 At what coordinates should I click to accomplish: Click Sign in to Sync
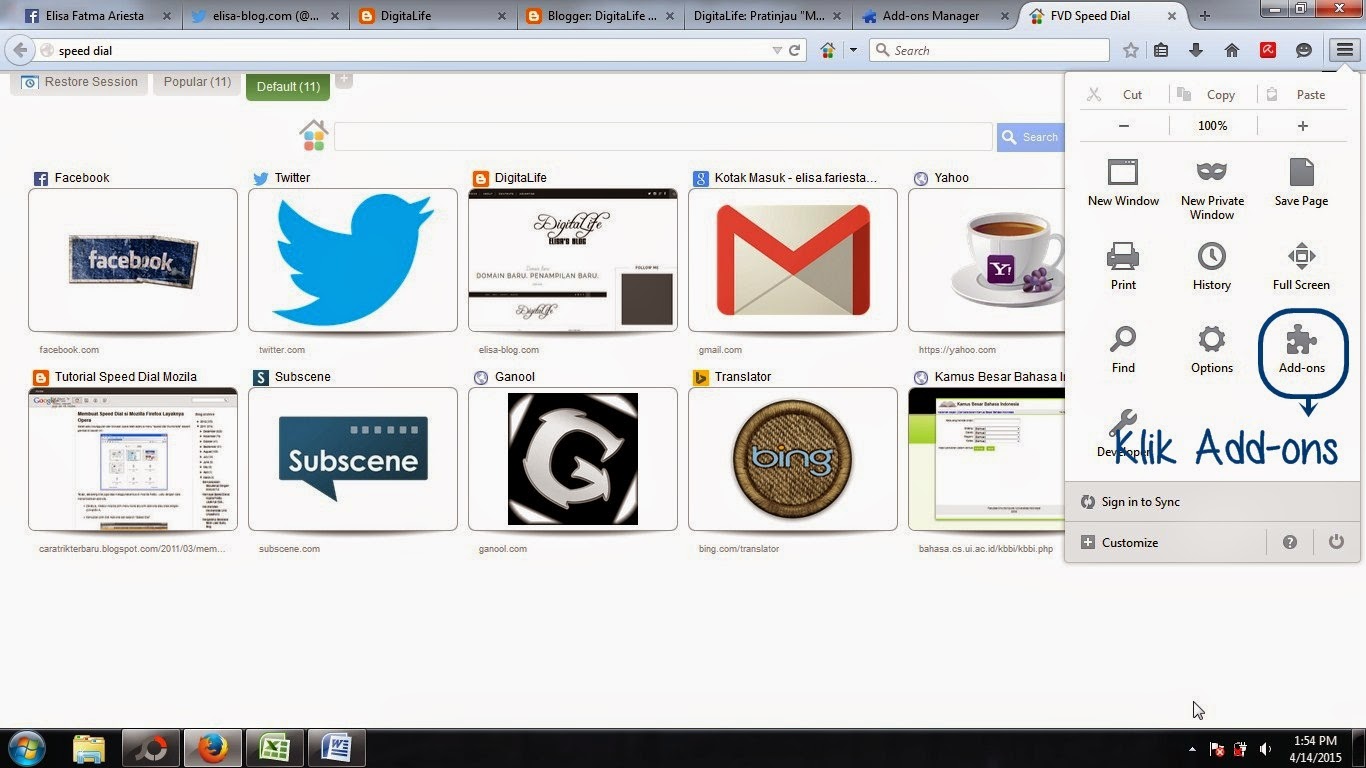tap(1139, 501)
